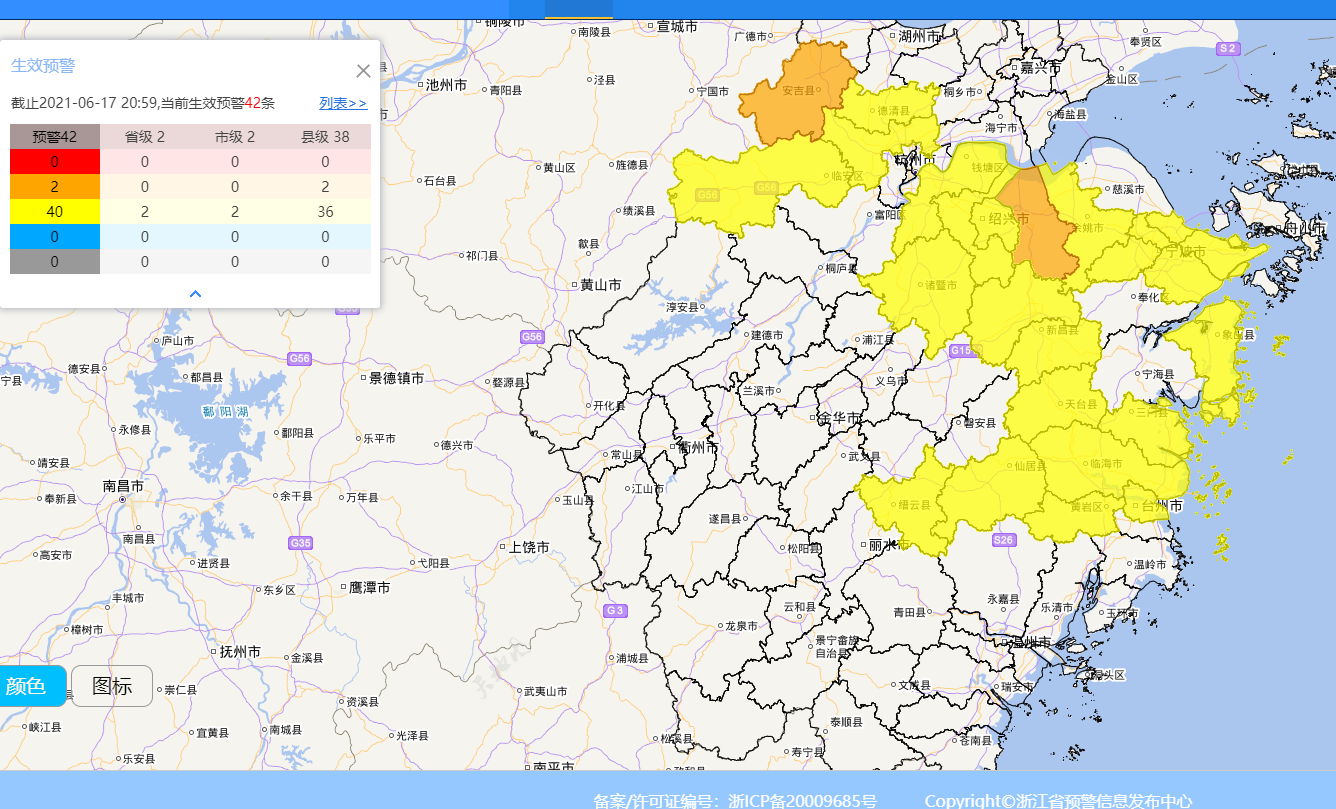Filter by 县级 38 column header

(325, 137)
